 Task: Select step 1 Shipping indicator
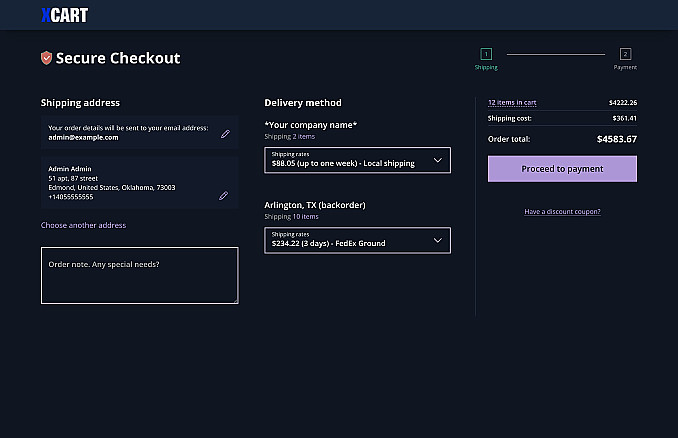point(486,54)
